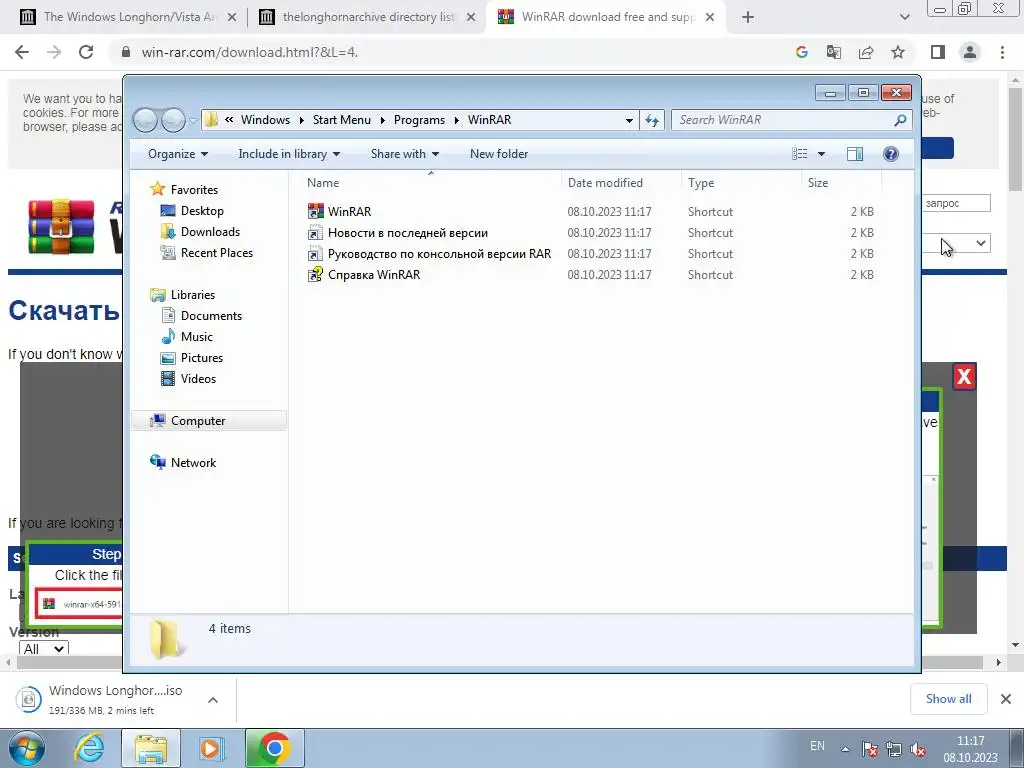
Task: Select Computer in navigation pane
Action: click(x=209, y=421)
